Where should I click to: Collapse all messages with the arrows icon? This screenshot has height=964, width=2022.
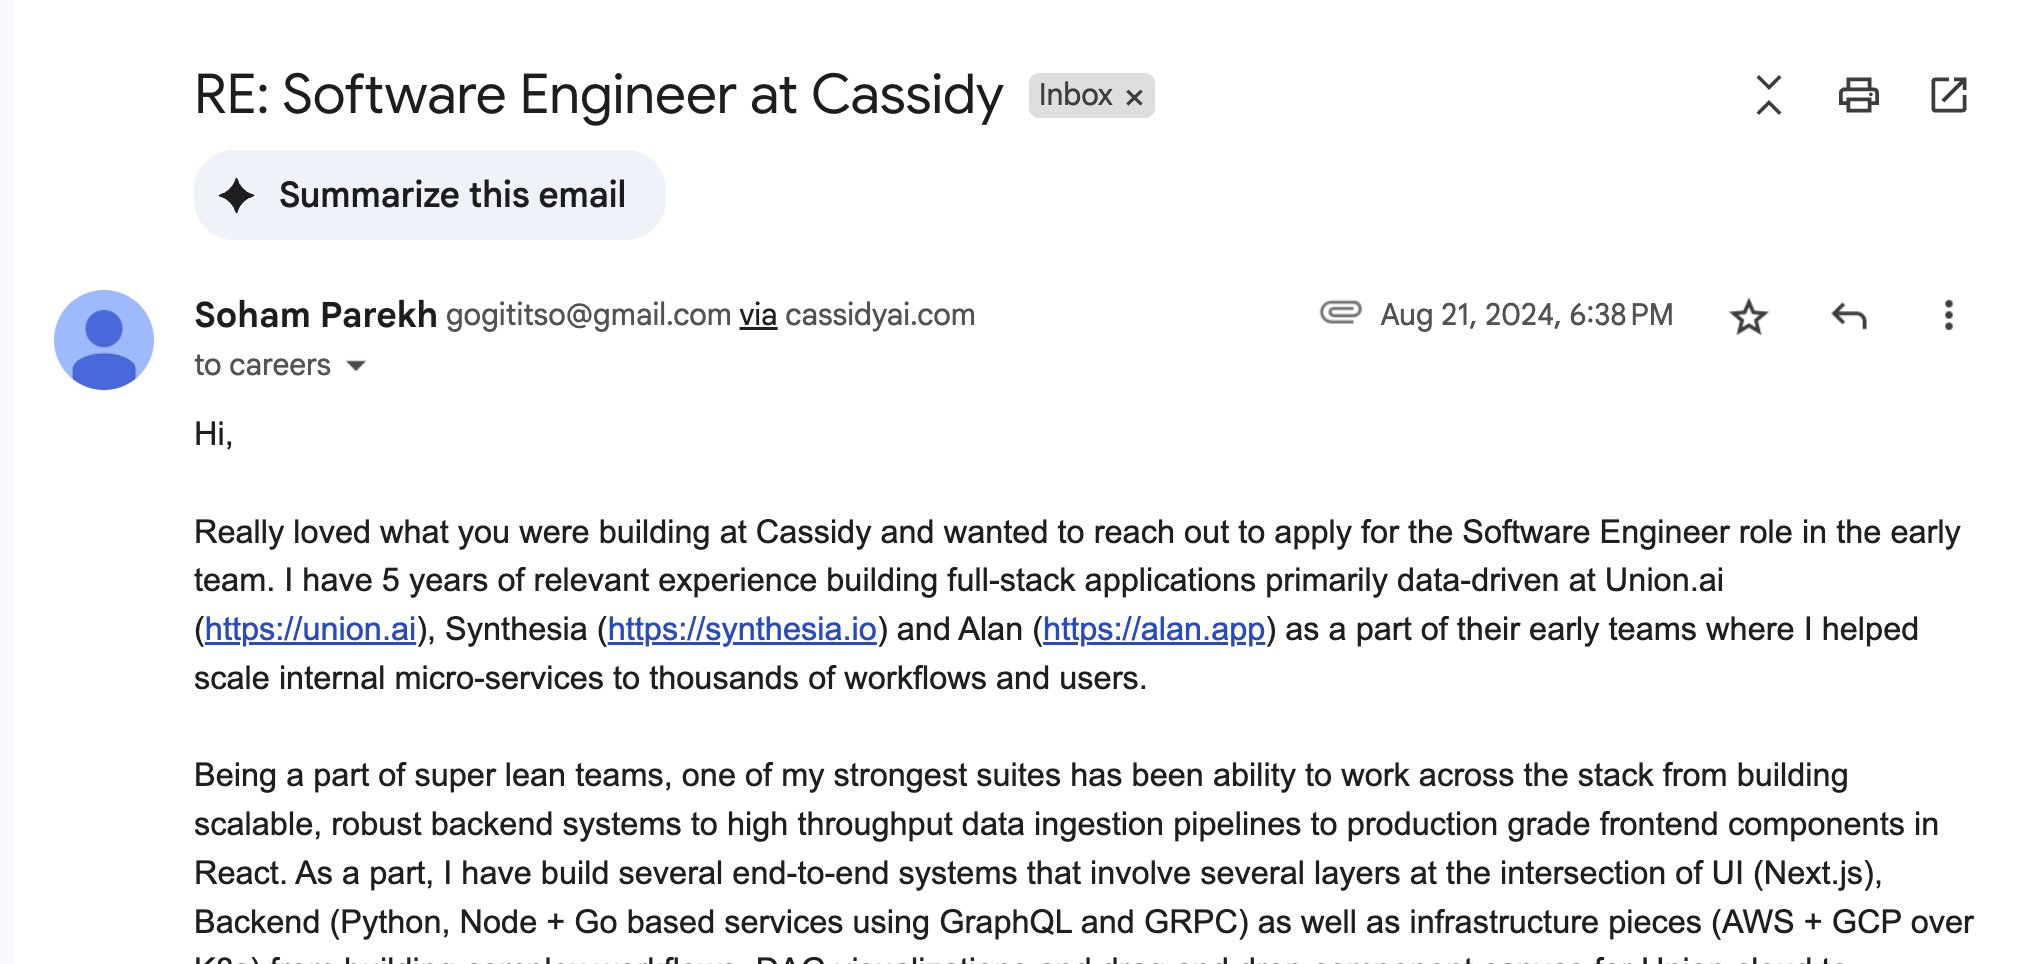(1768, 95)
